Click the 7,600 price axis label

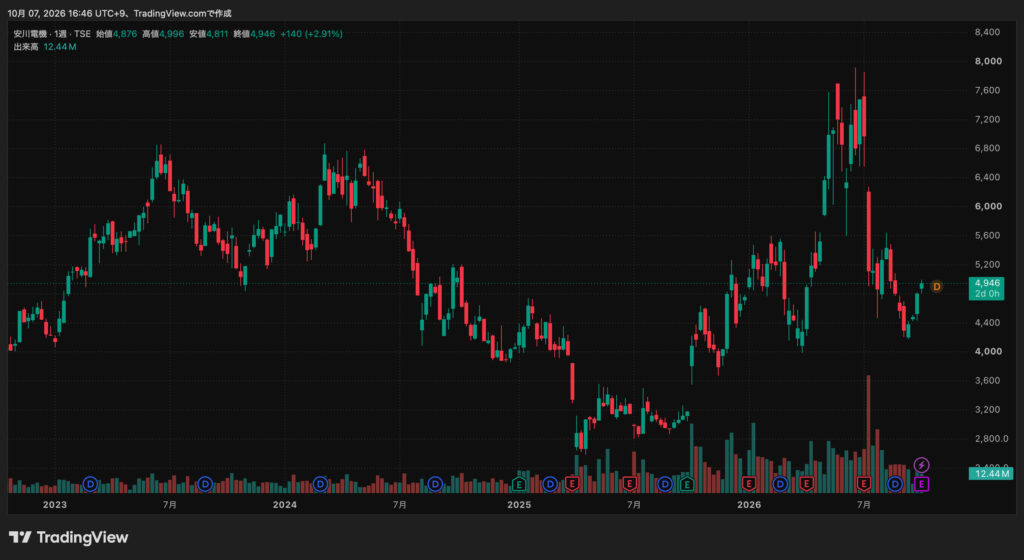(x=987, y=90)
